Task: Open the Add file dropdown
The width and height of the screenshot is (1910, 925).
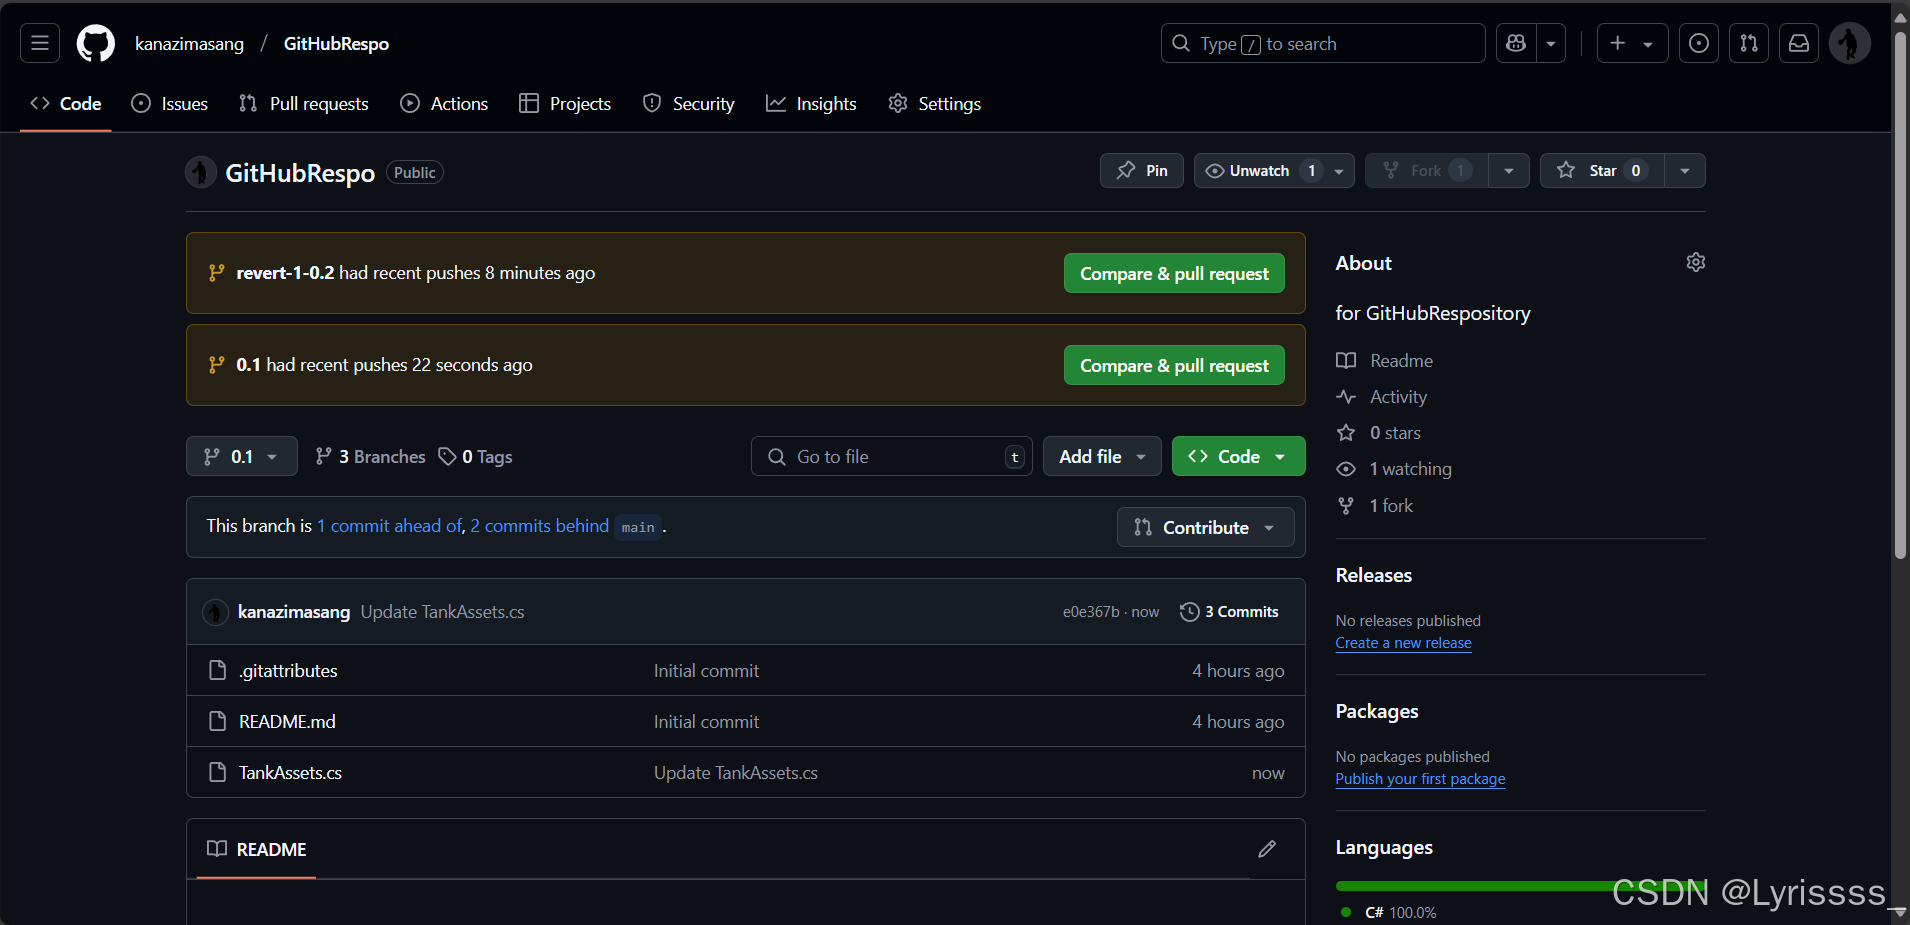Action: (x=1102, y=457)
